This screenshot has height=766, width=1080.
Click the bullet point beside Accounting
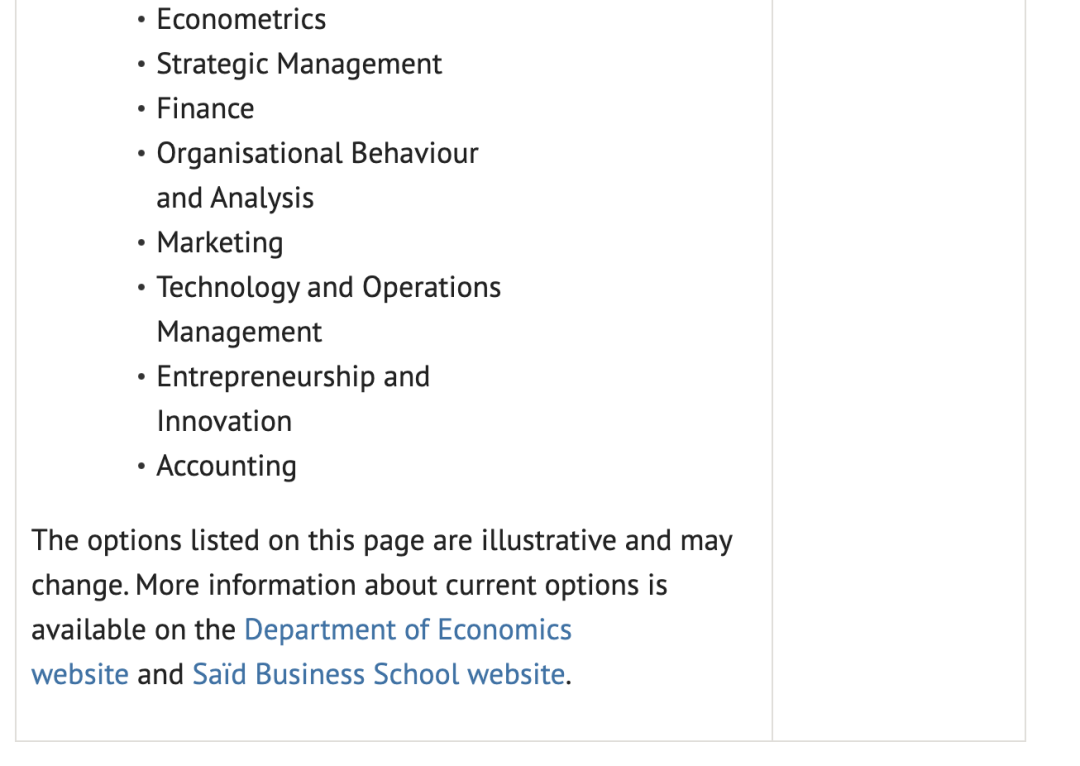click(142, 467)
